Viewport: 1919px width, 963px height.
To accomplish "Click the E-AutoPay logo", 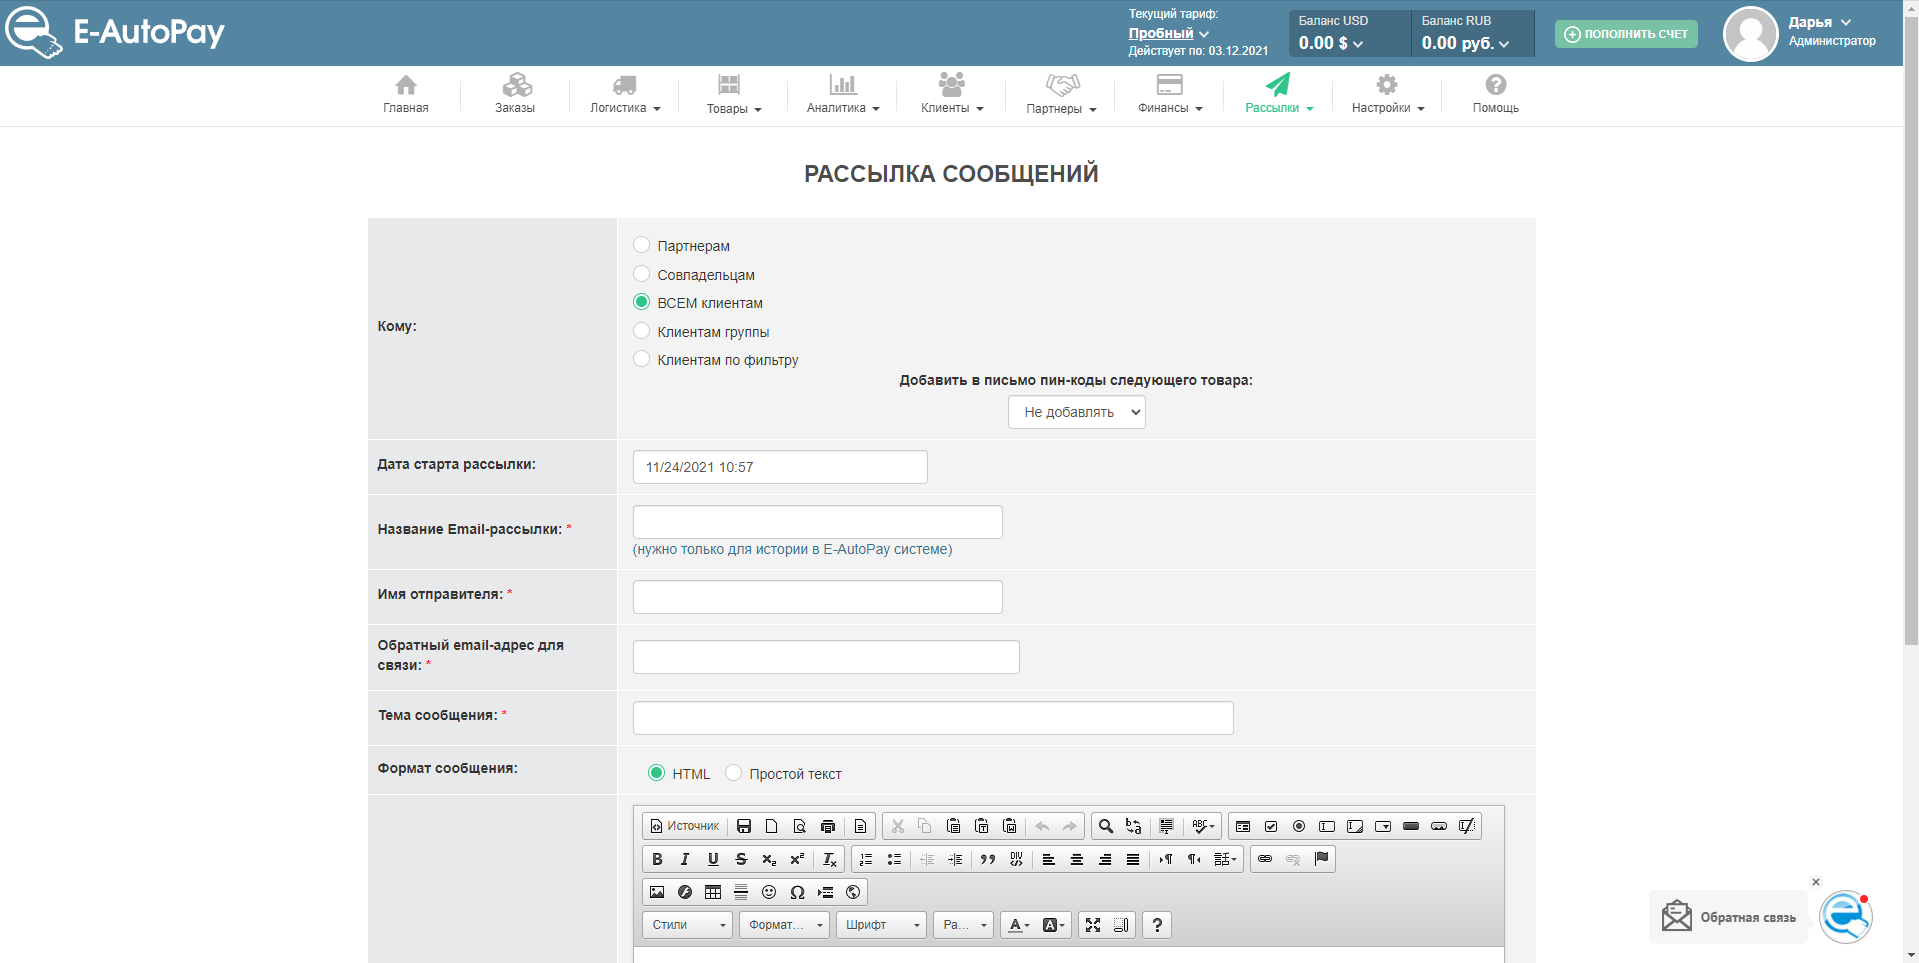I will click(115, 32).
